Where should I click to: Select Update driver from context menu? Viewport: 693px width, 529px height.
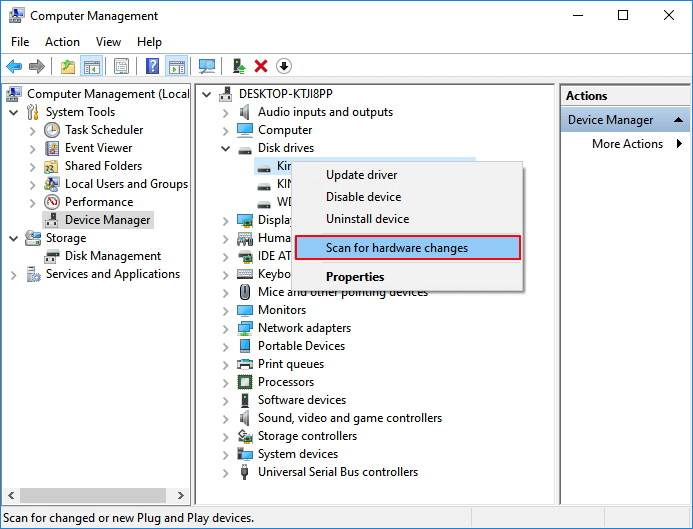(361, 175)
